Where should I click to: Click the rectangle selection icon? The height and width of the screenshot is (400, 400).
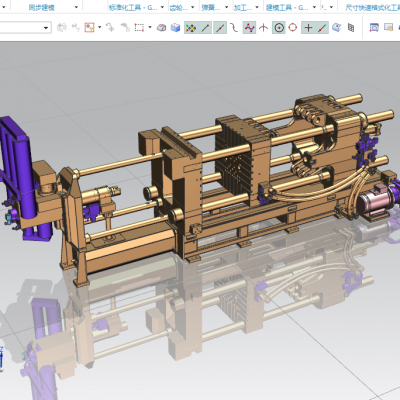139,28
